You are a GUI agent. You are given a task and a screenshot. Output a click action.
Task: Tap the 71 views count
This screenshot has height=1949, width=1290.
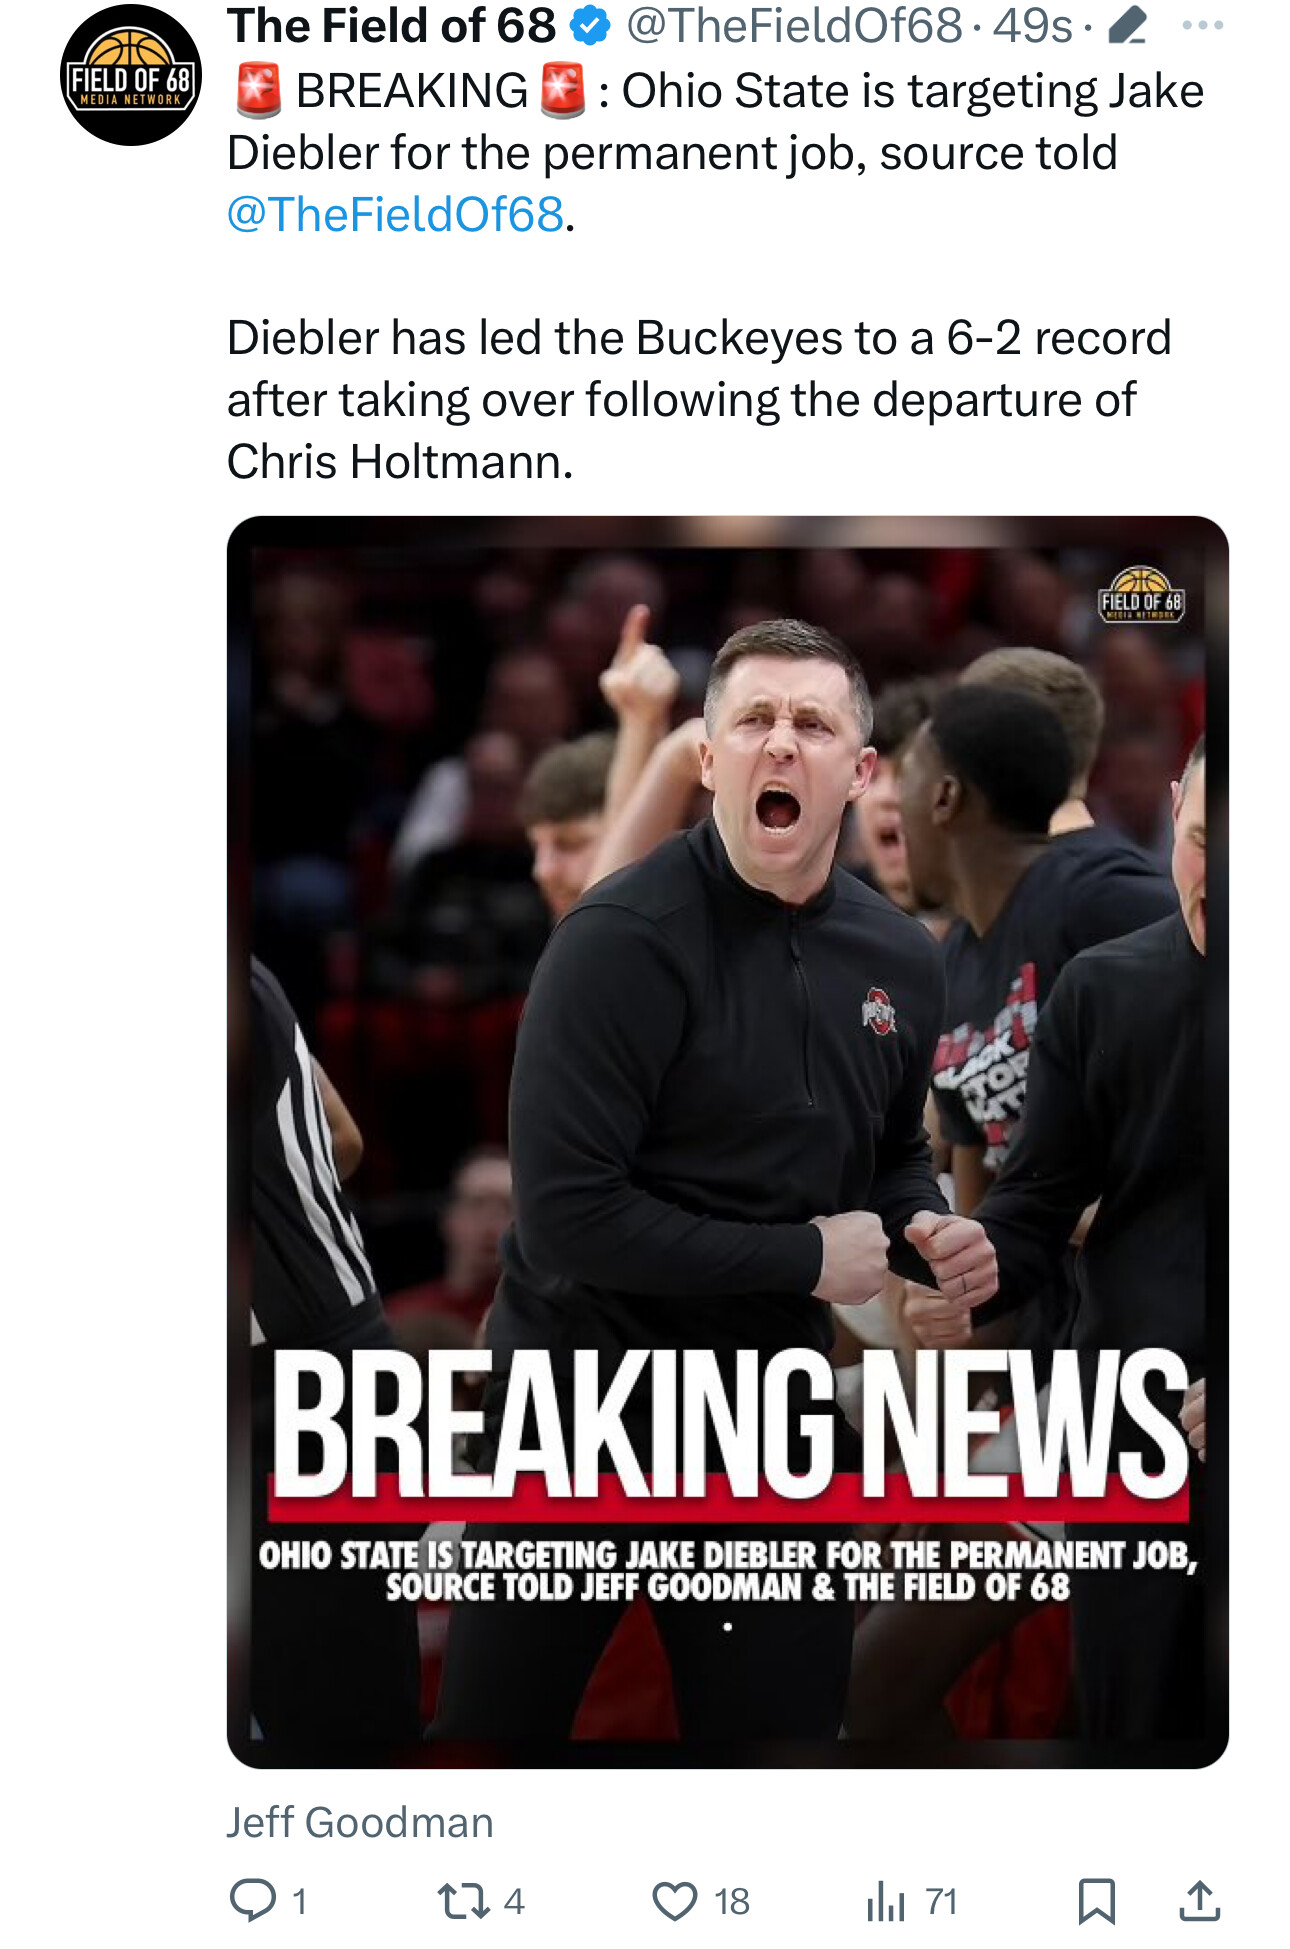941,1901
